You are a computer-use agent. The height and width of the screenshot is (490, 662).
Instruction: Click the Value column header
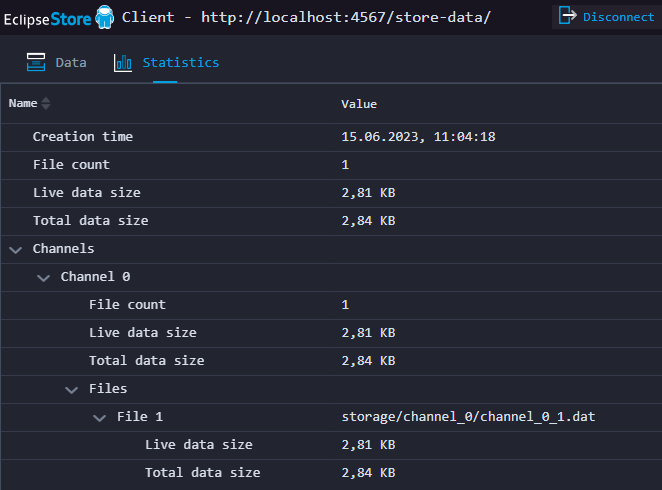[x=359, y=104]
